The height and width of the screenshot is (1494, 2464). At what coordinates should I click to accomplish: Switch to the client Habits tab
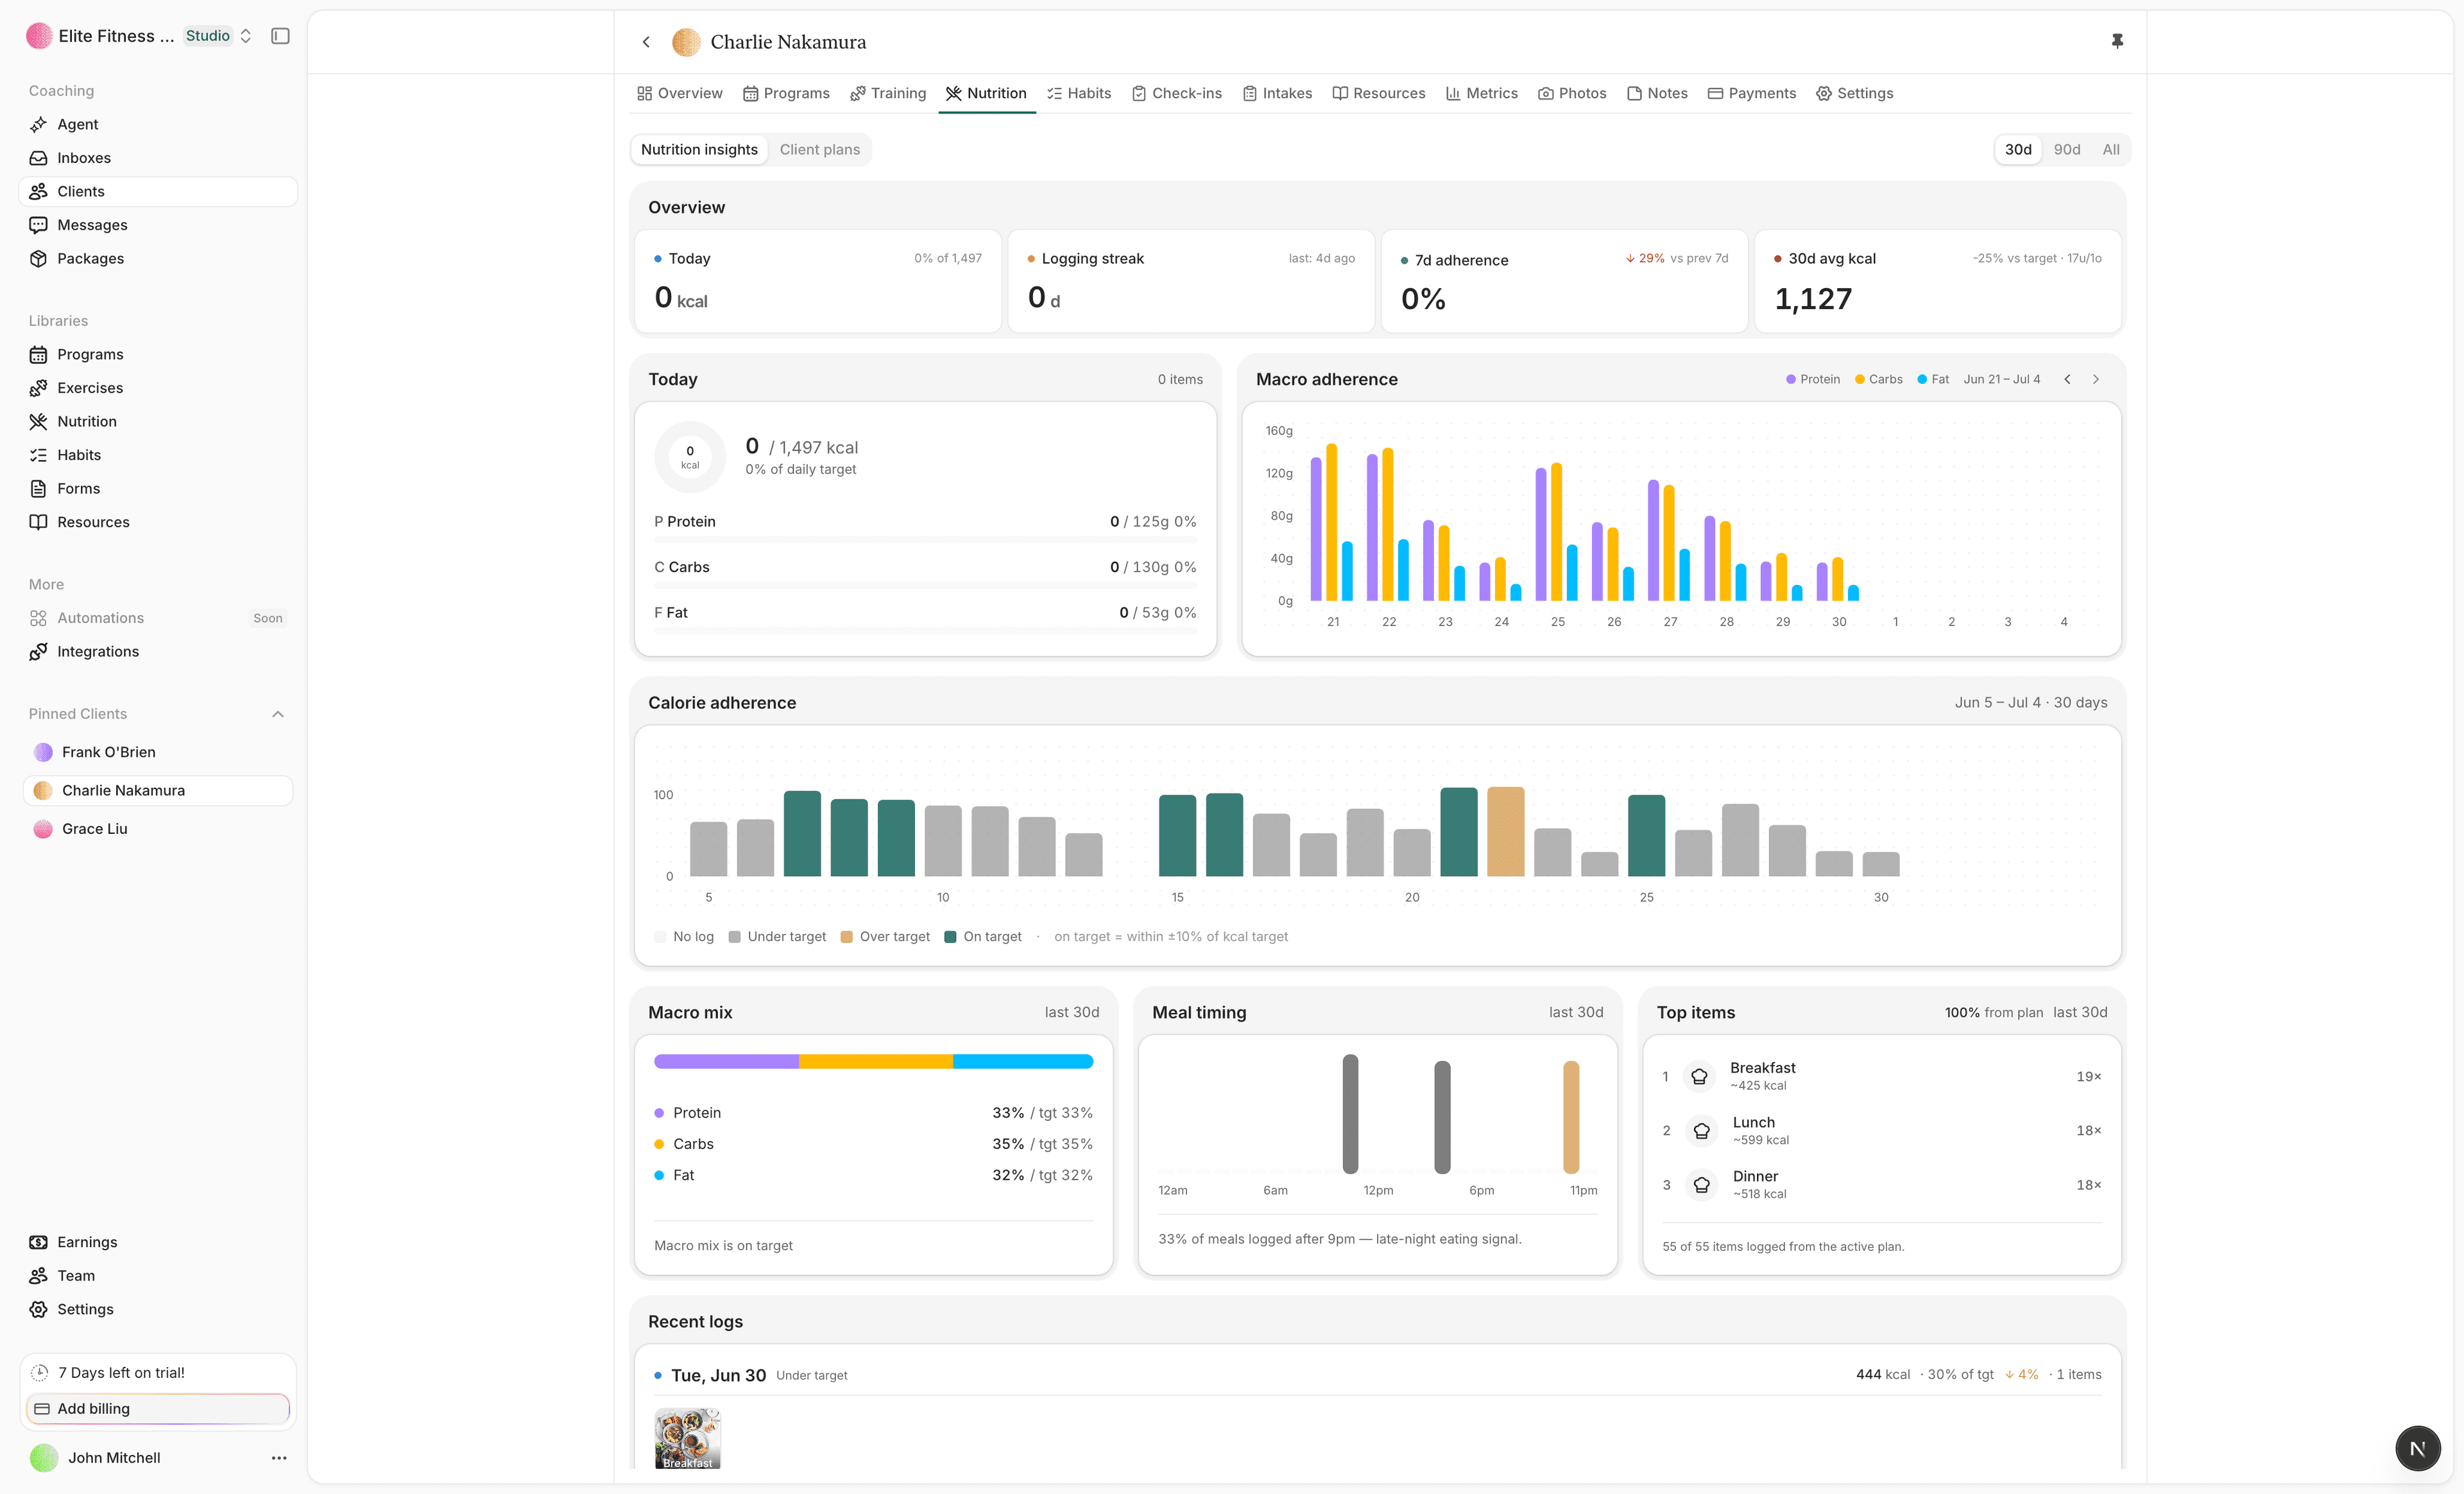click(1079, 93)
